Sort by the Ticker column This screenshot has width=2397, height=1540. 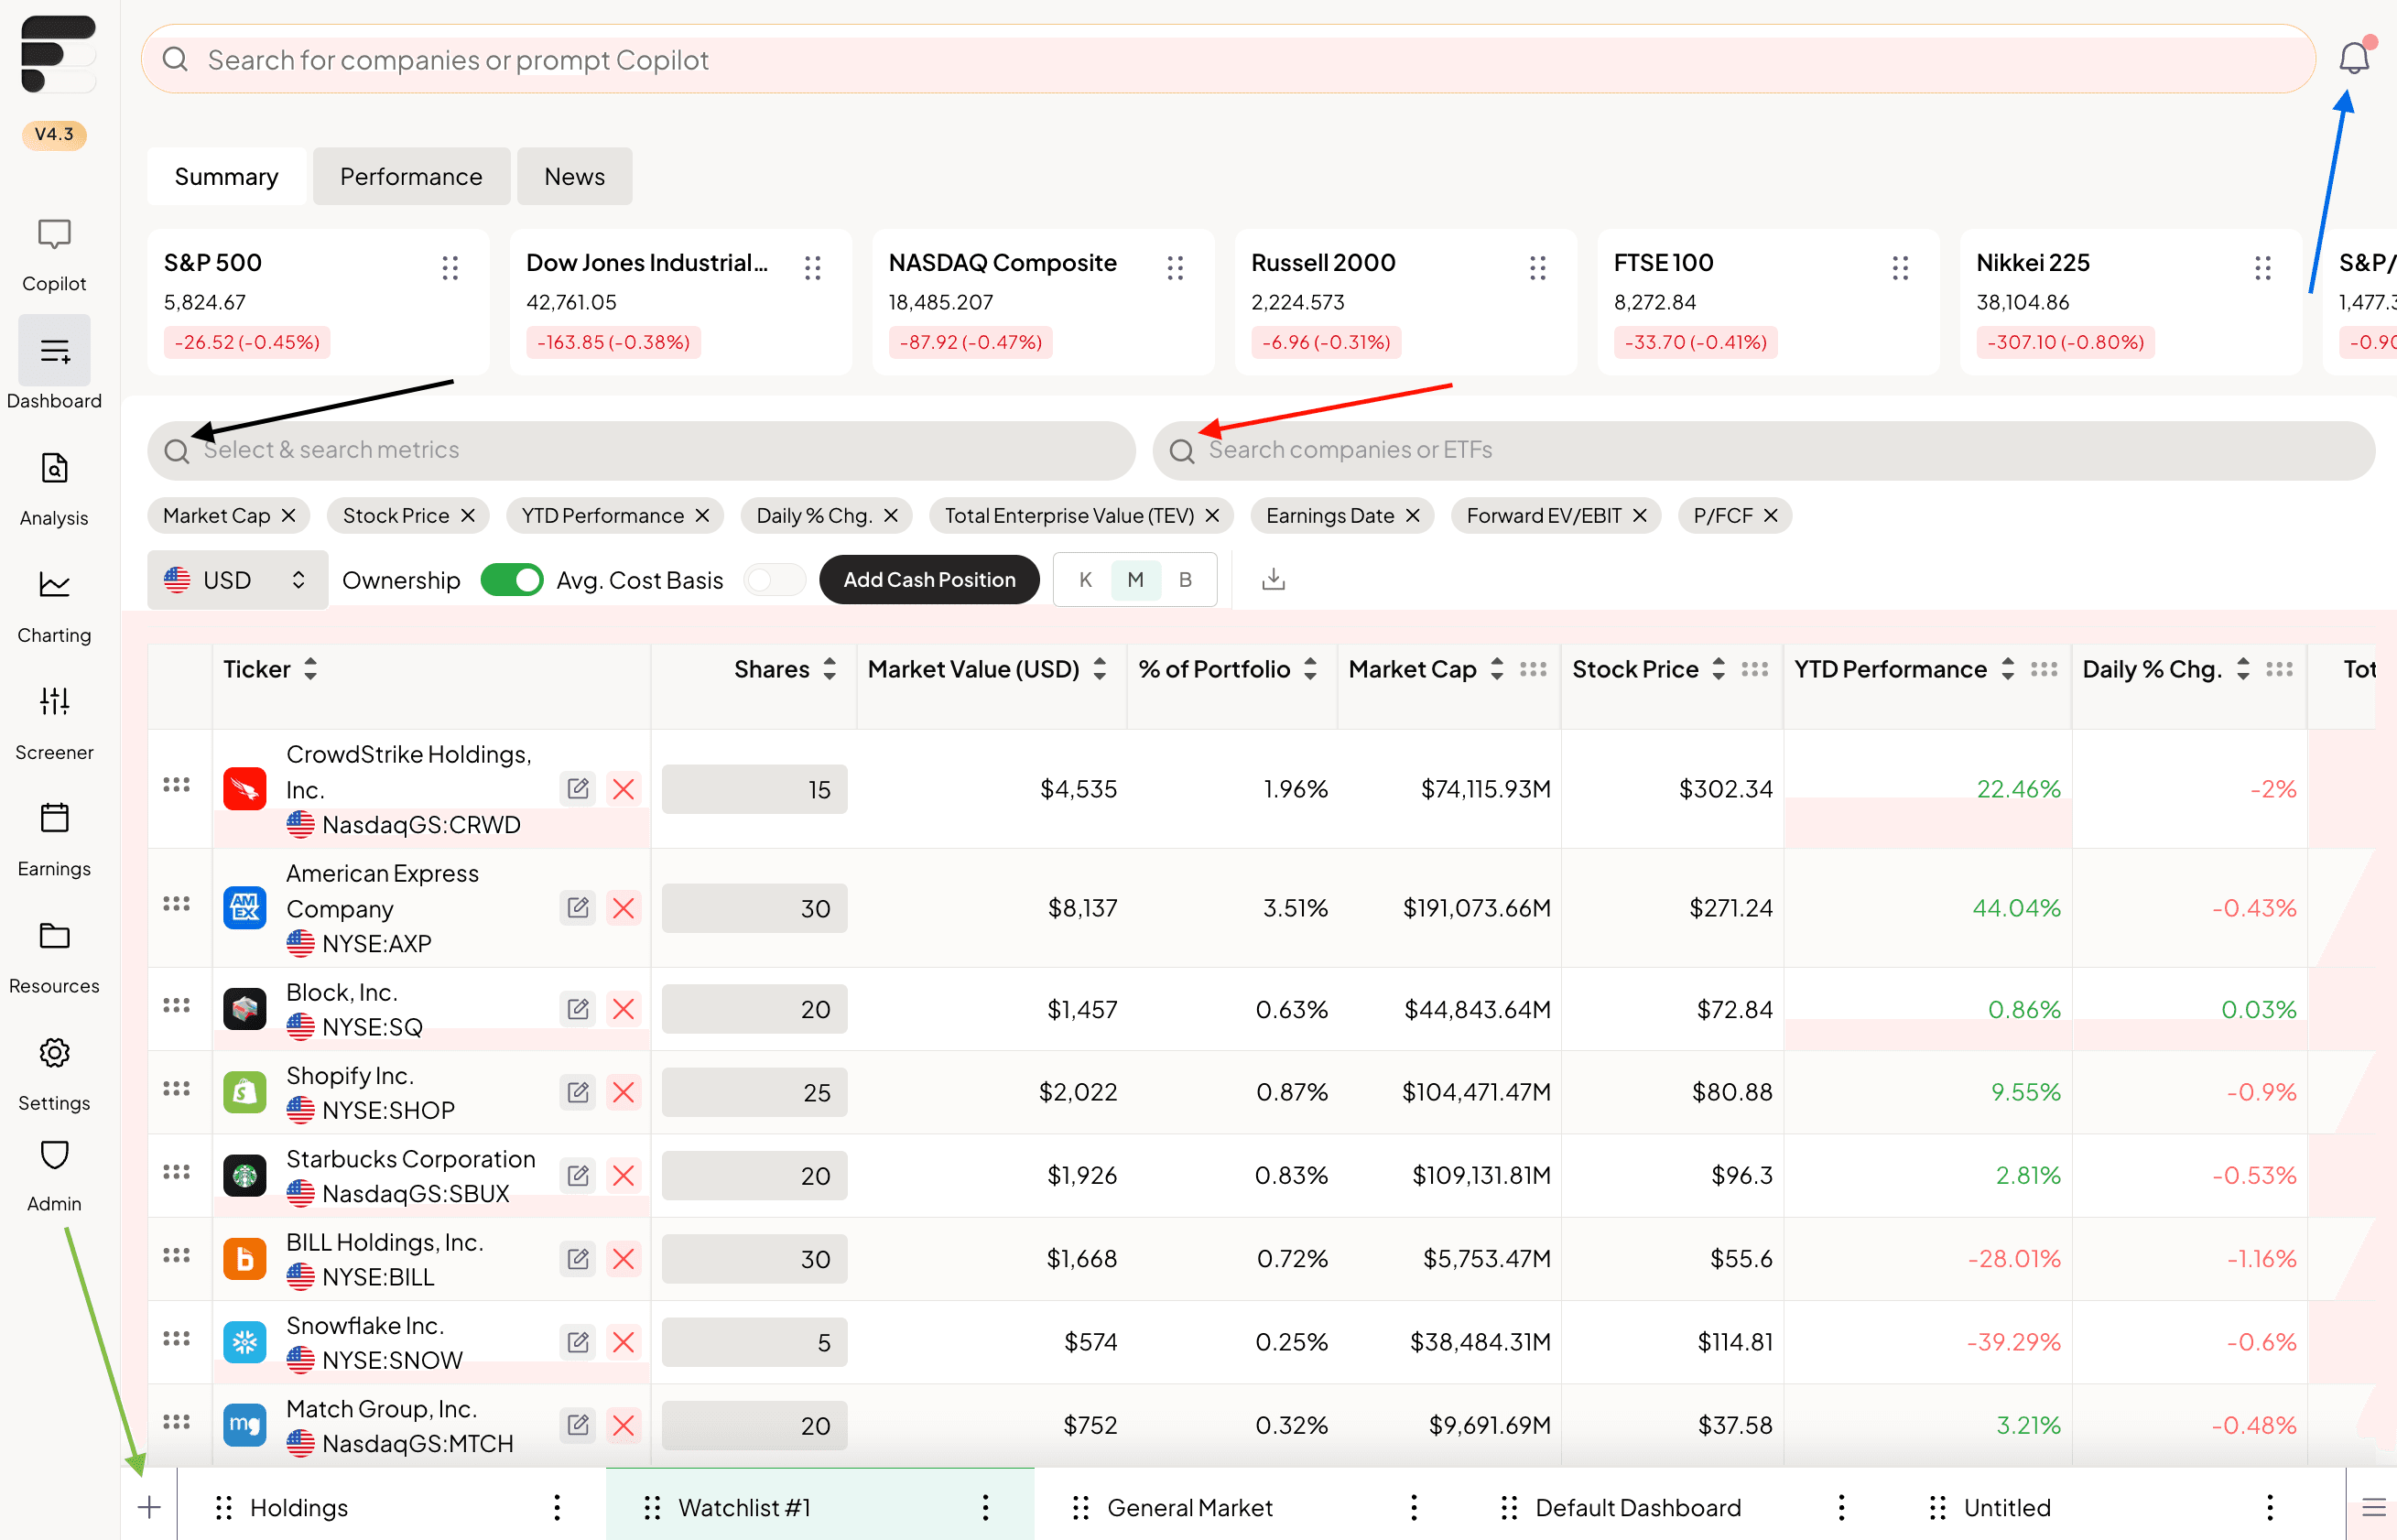click(x=310, y=669)
